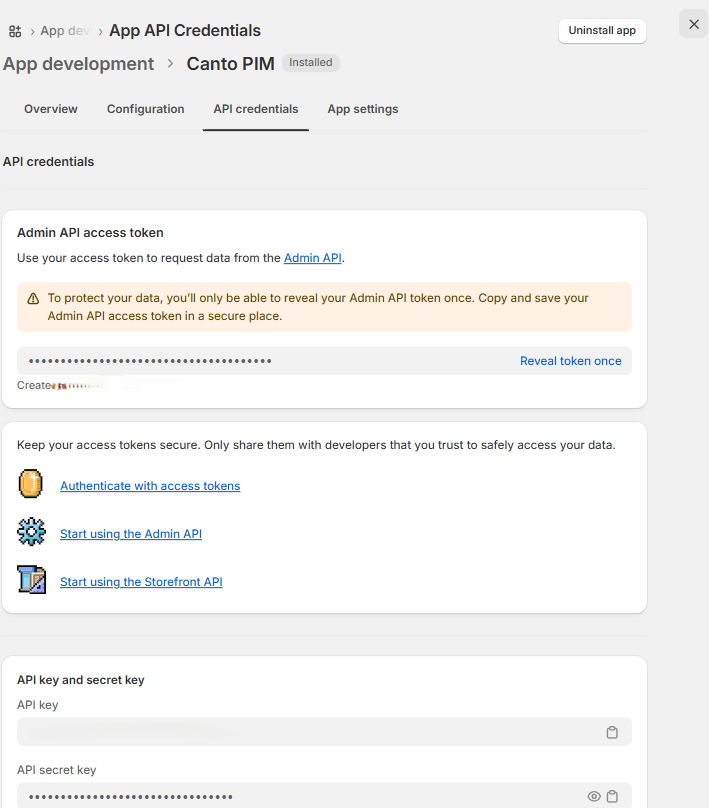Open Start using the Storefront API link
This screenshot has width=709, height=808.
[x=141, y=582]
